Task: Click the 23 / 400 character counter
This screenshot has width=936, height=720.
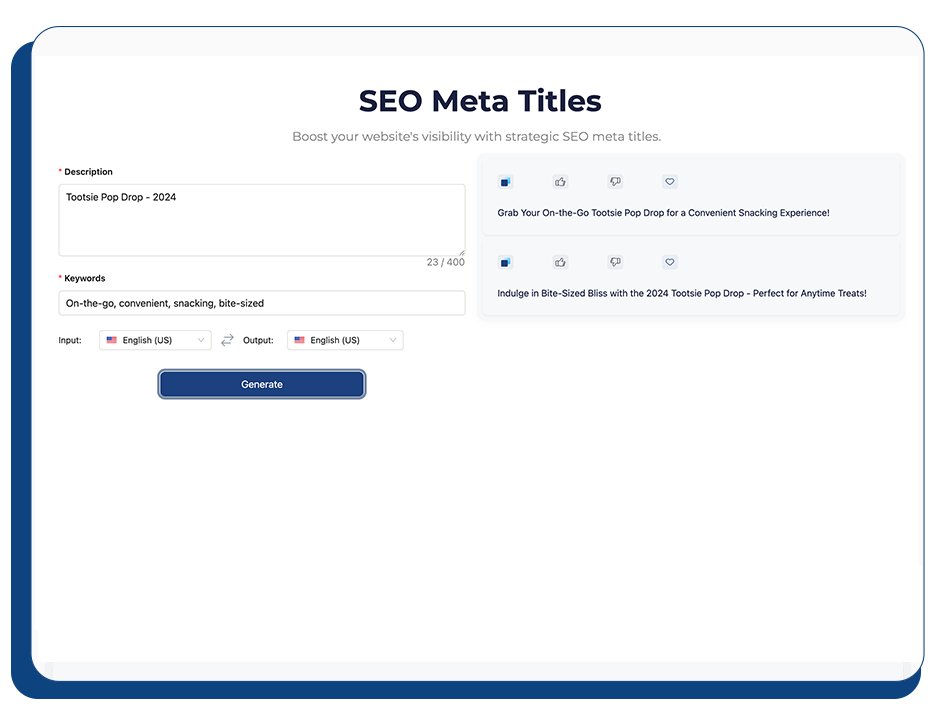Action: pos(445,263)
